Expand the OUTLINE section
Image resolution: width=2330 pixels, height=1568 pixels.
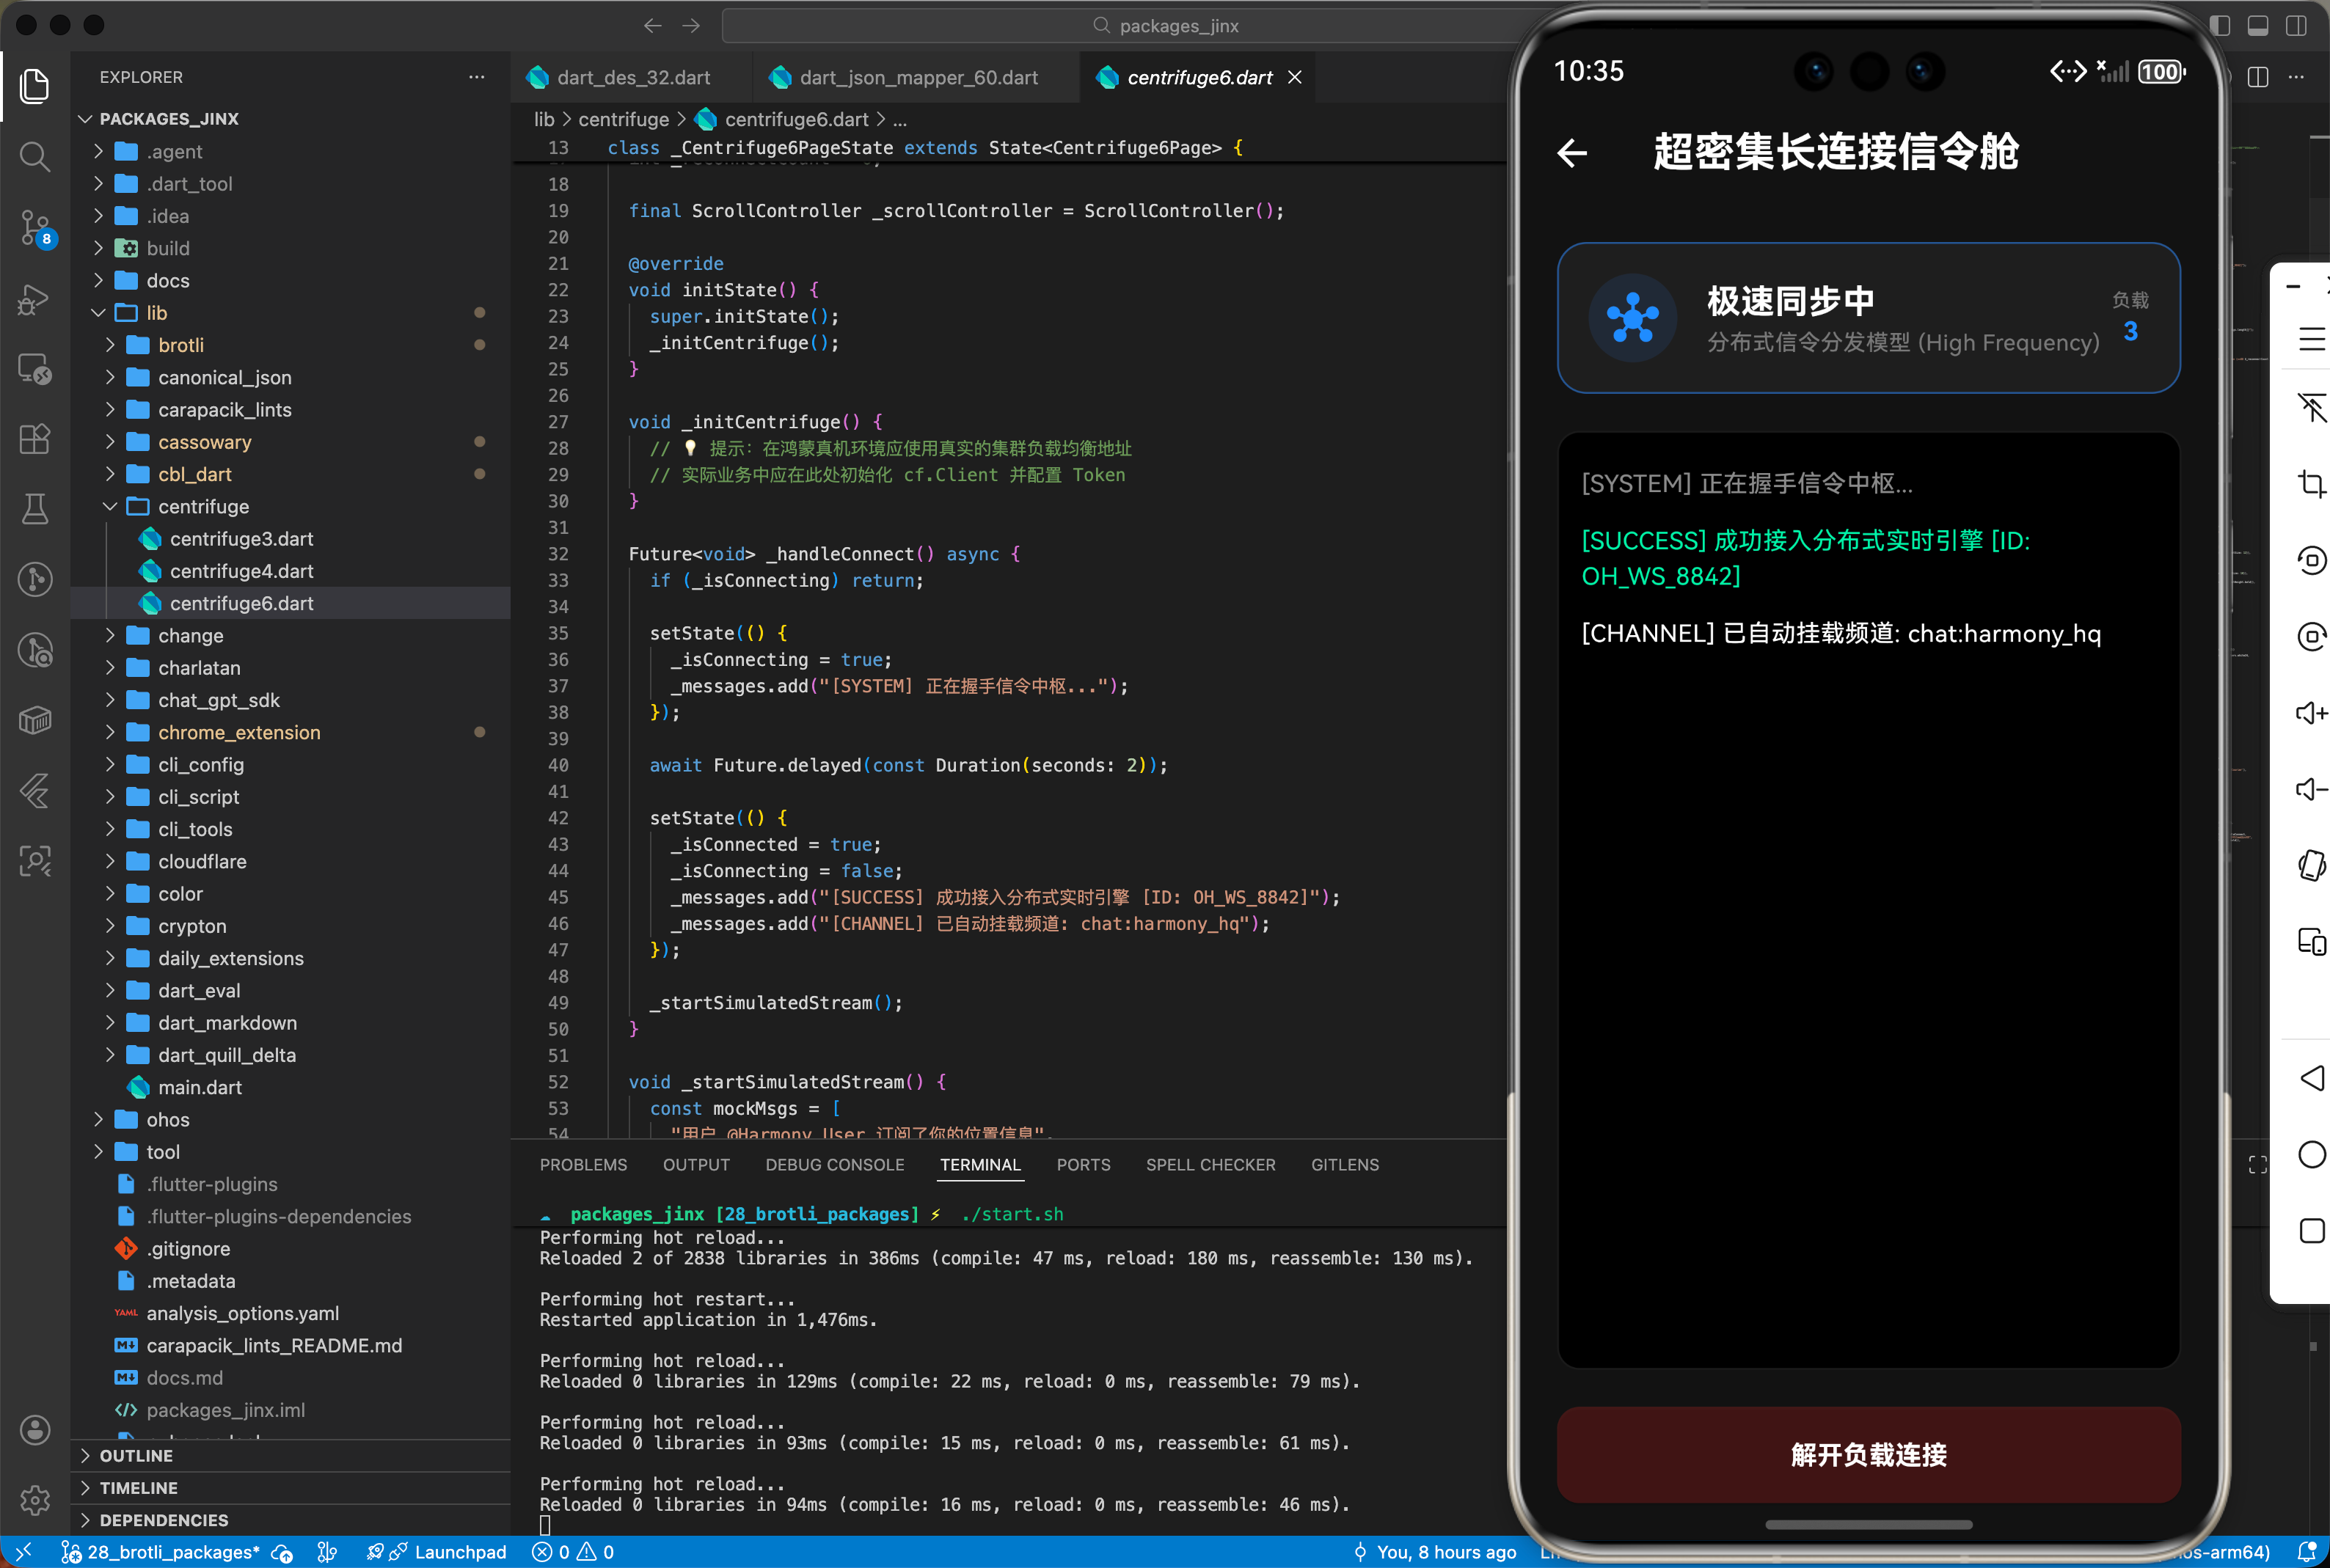(x=136, y=1456)
